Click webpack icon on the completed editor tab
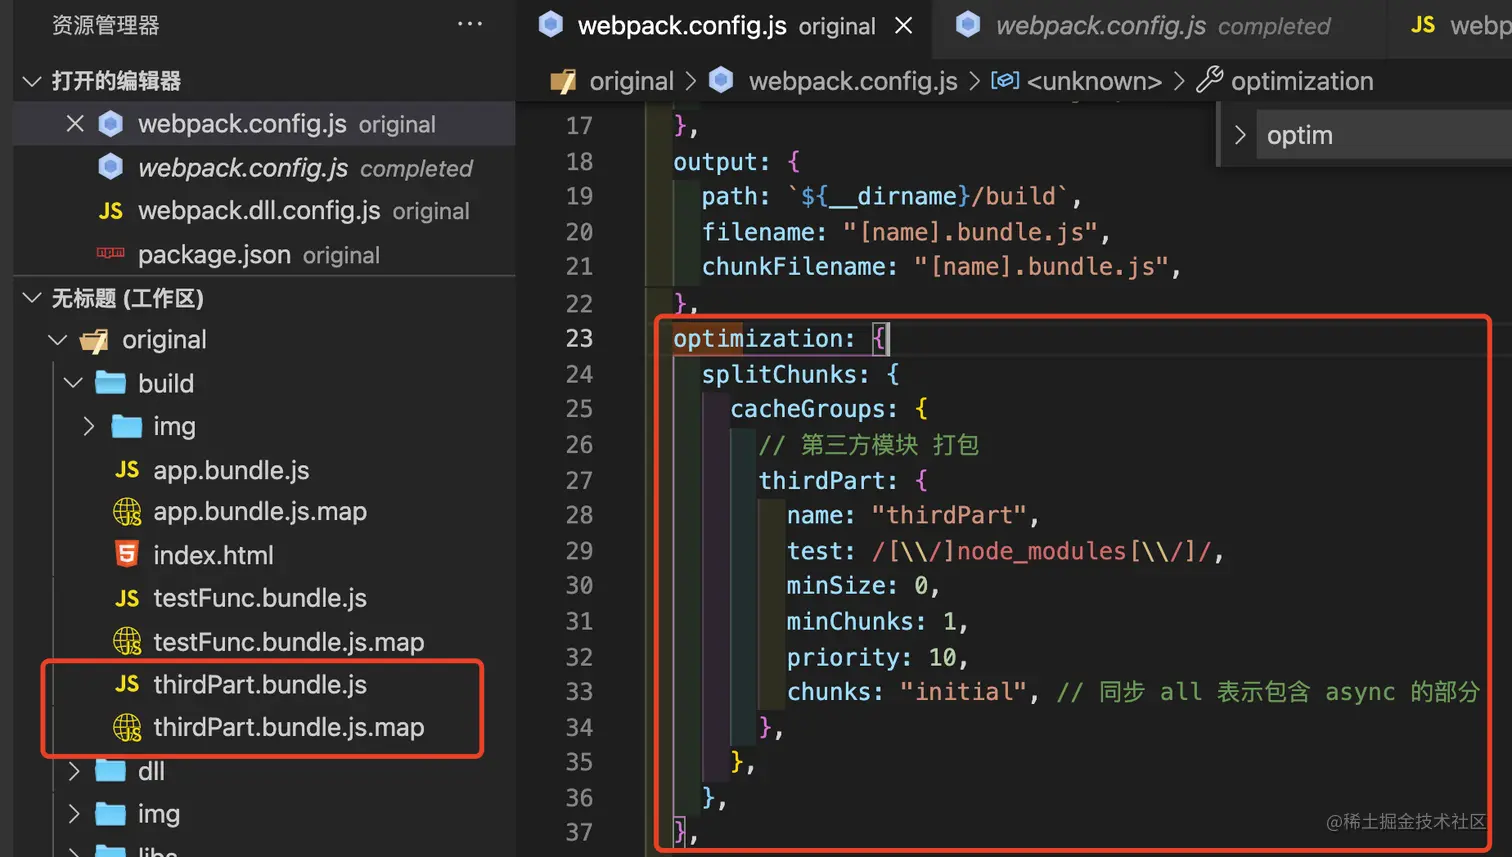This screenshot has height=857, width=1512. [968, 25]
